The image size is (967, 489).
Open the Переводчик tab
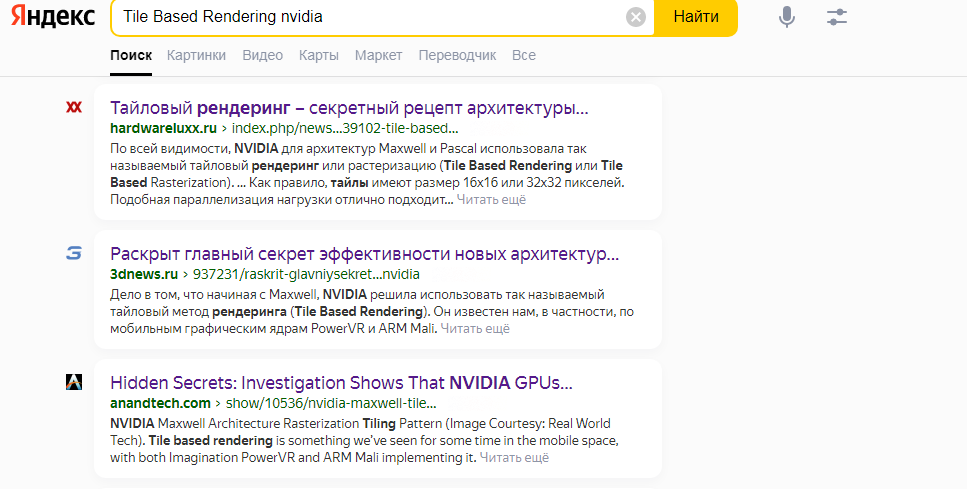coord(457,55)
